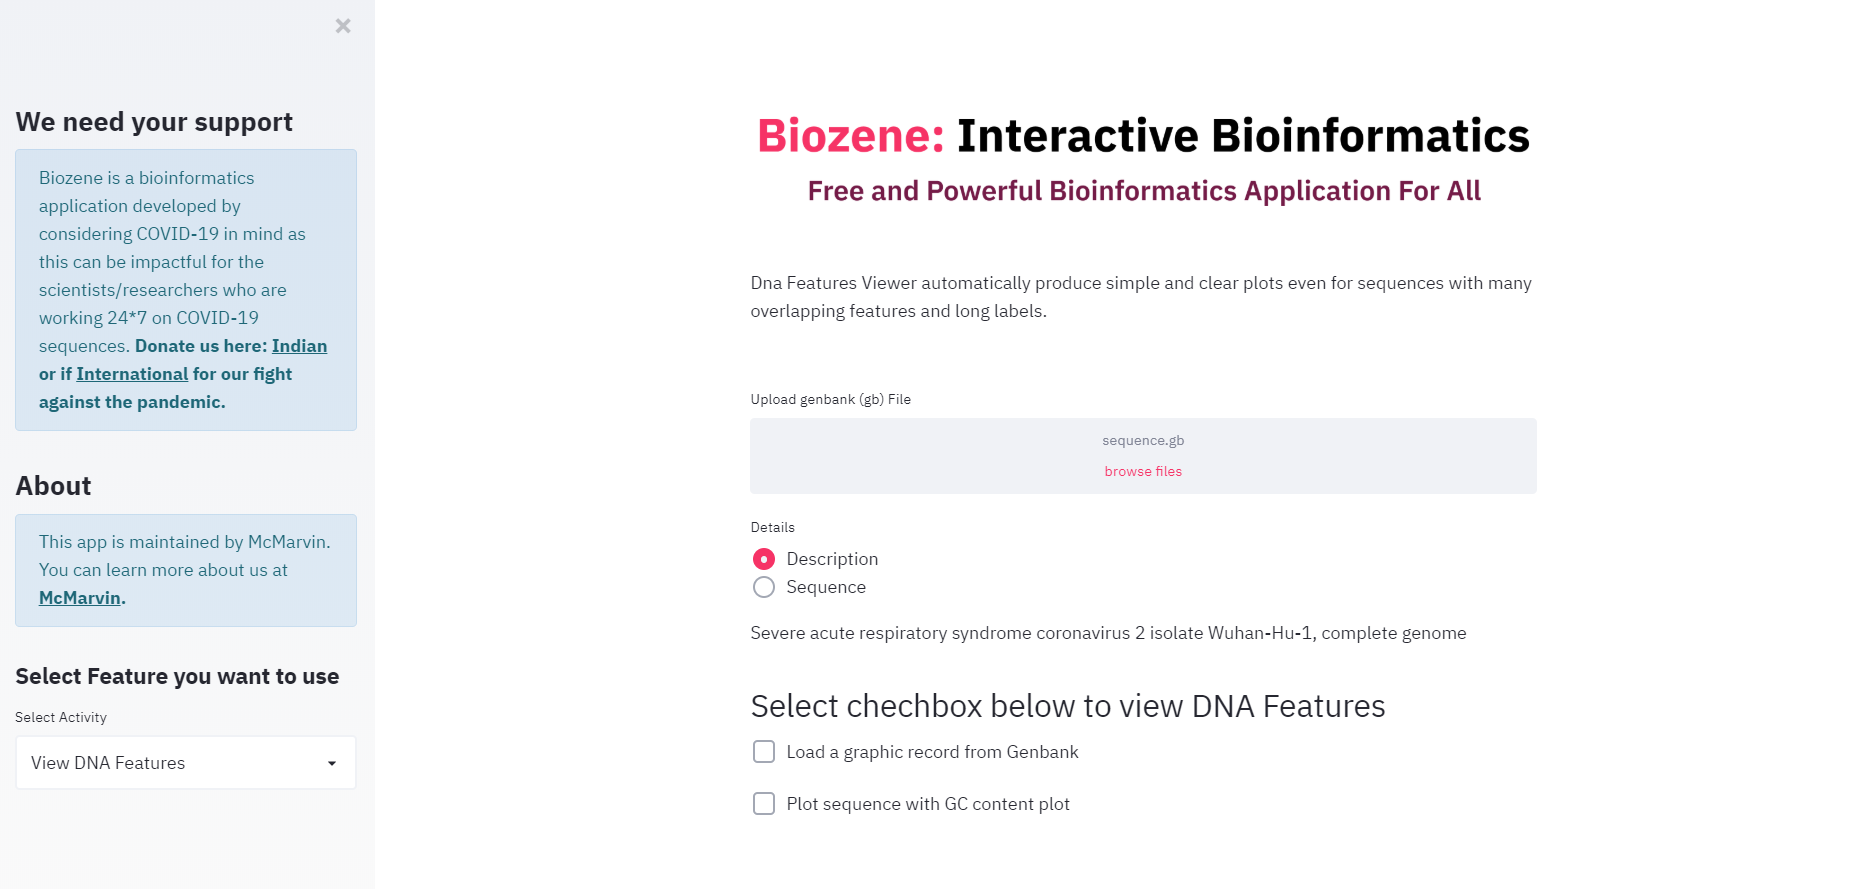
Task: Click the About info box text
Action: (x=186, y=570)
